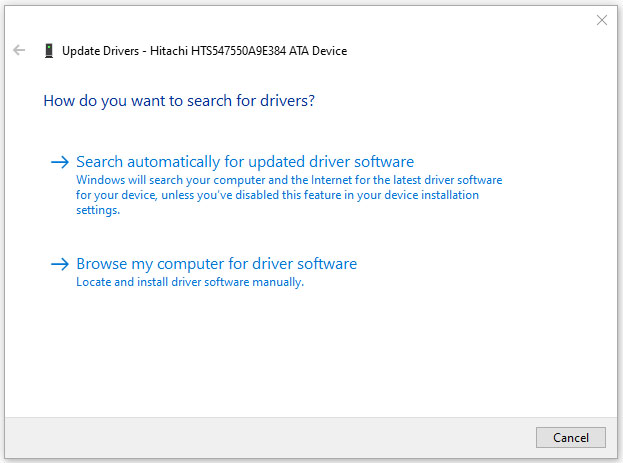Choose Search automatically for updated driver software
The height and width of the screenshot is (463, 623).
245,162
